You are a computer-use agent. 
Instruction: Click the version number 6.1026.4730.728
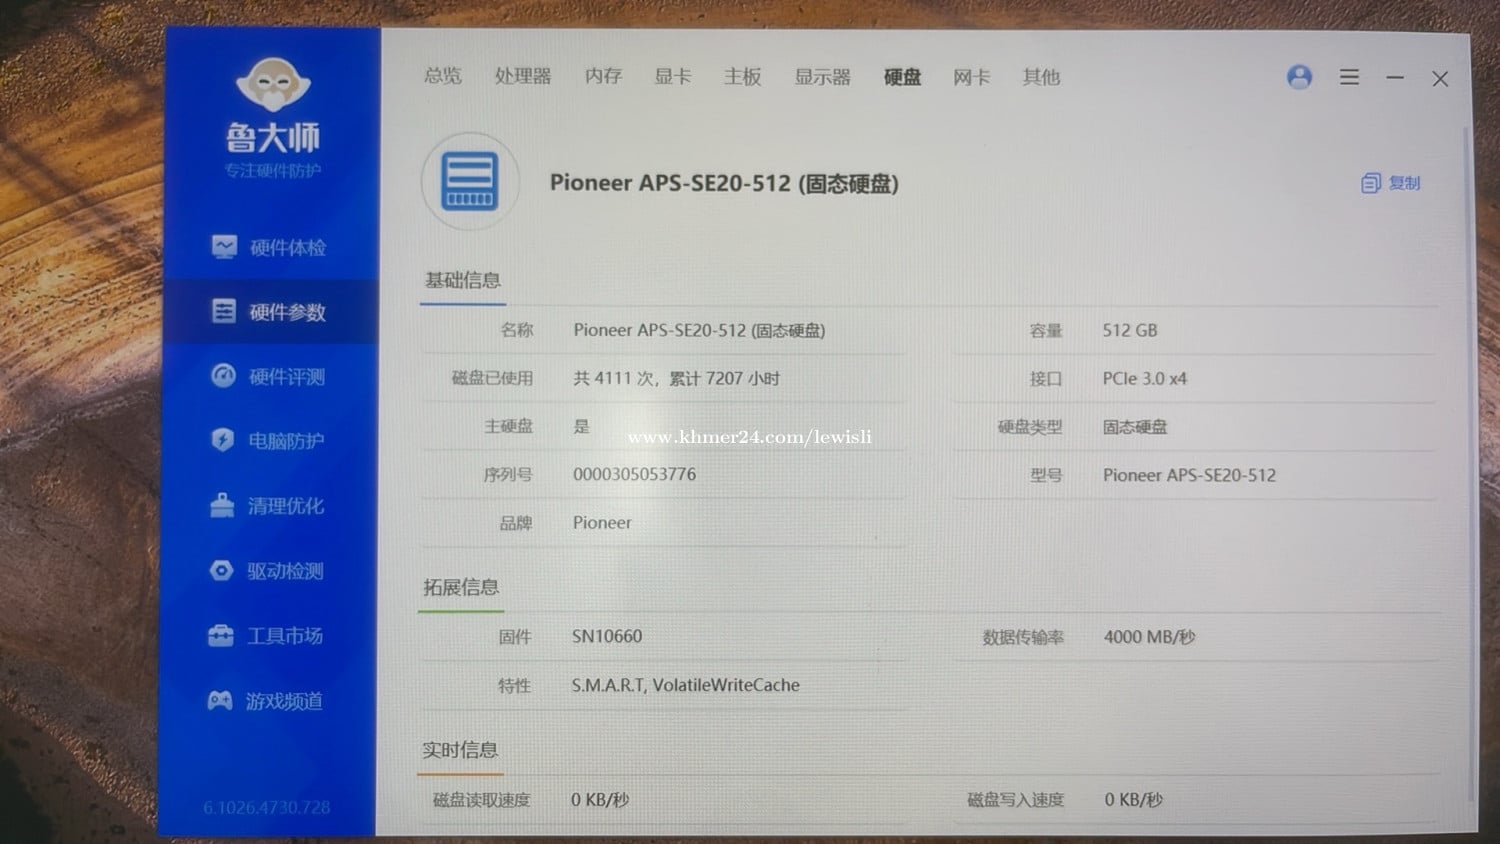pos(266,807)
